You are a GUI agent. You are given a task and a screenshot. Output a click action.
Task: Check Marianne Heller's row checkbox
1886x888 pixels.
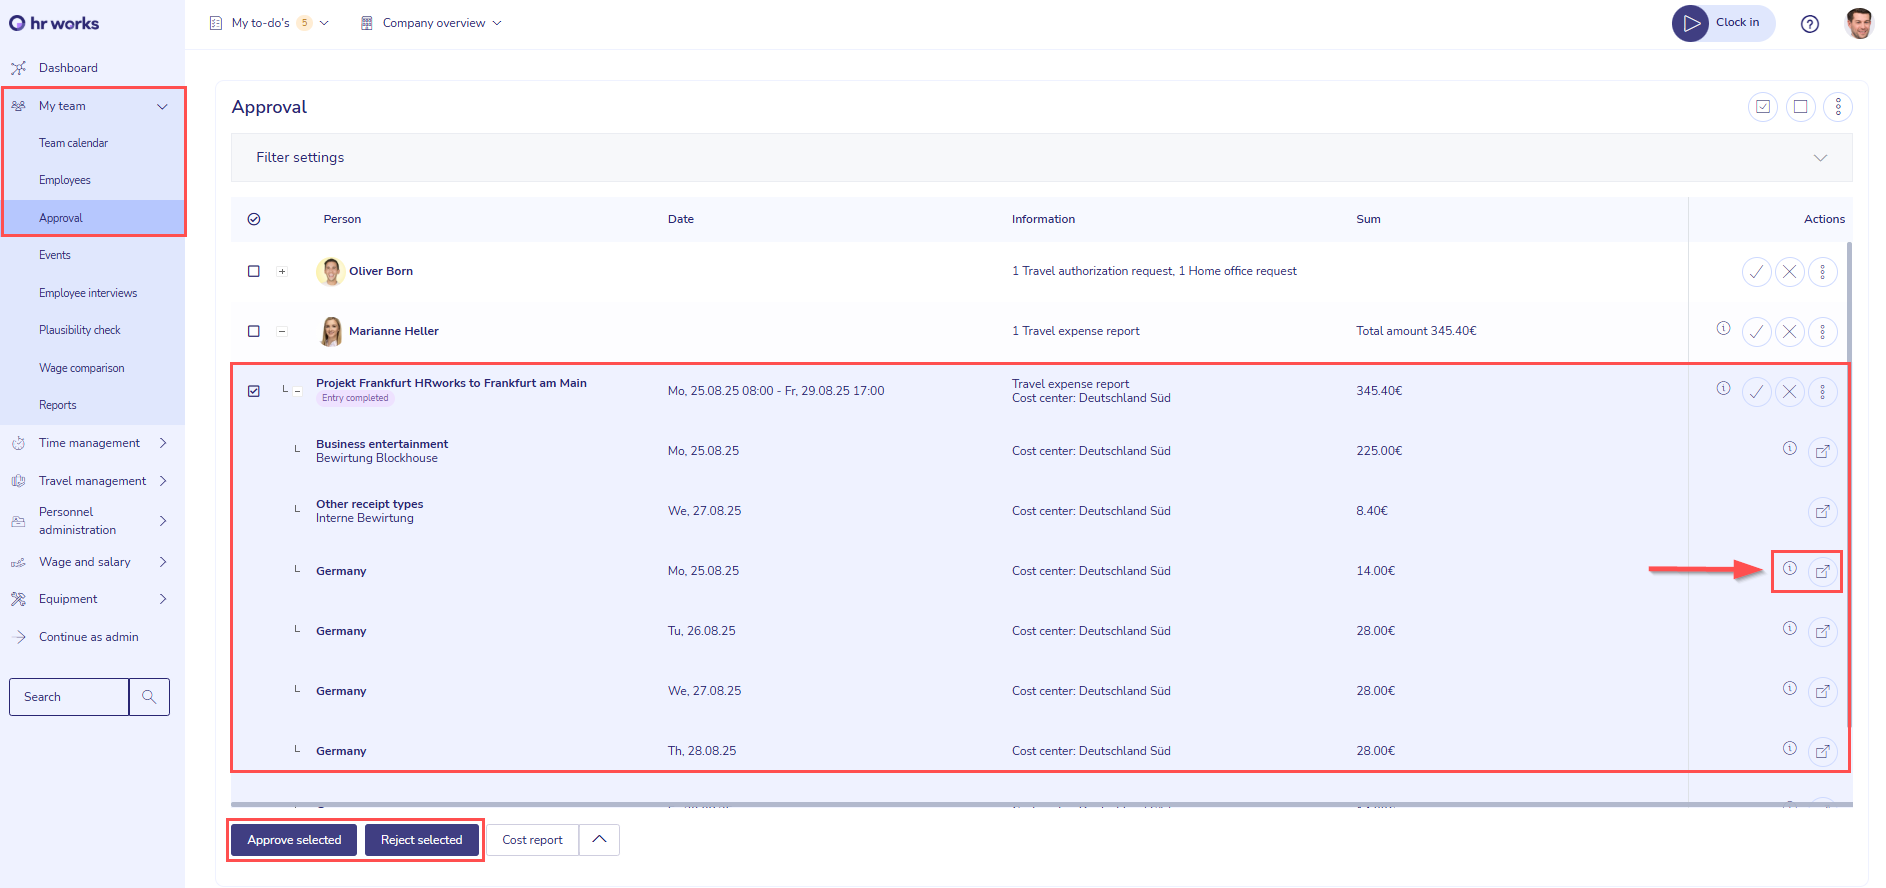pyautogui.click(x=254, y=332)
